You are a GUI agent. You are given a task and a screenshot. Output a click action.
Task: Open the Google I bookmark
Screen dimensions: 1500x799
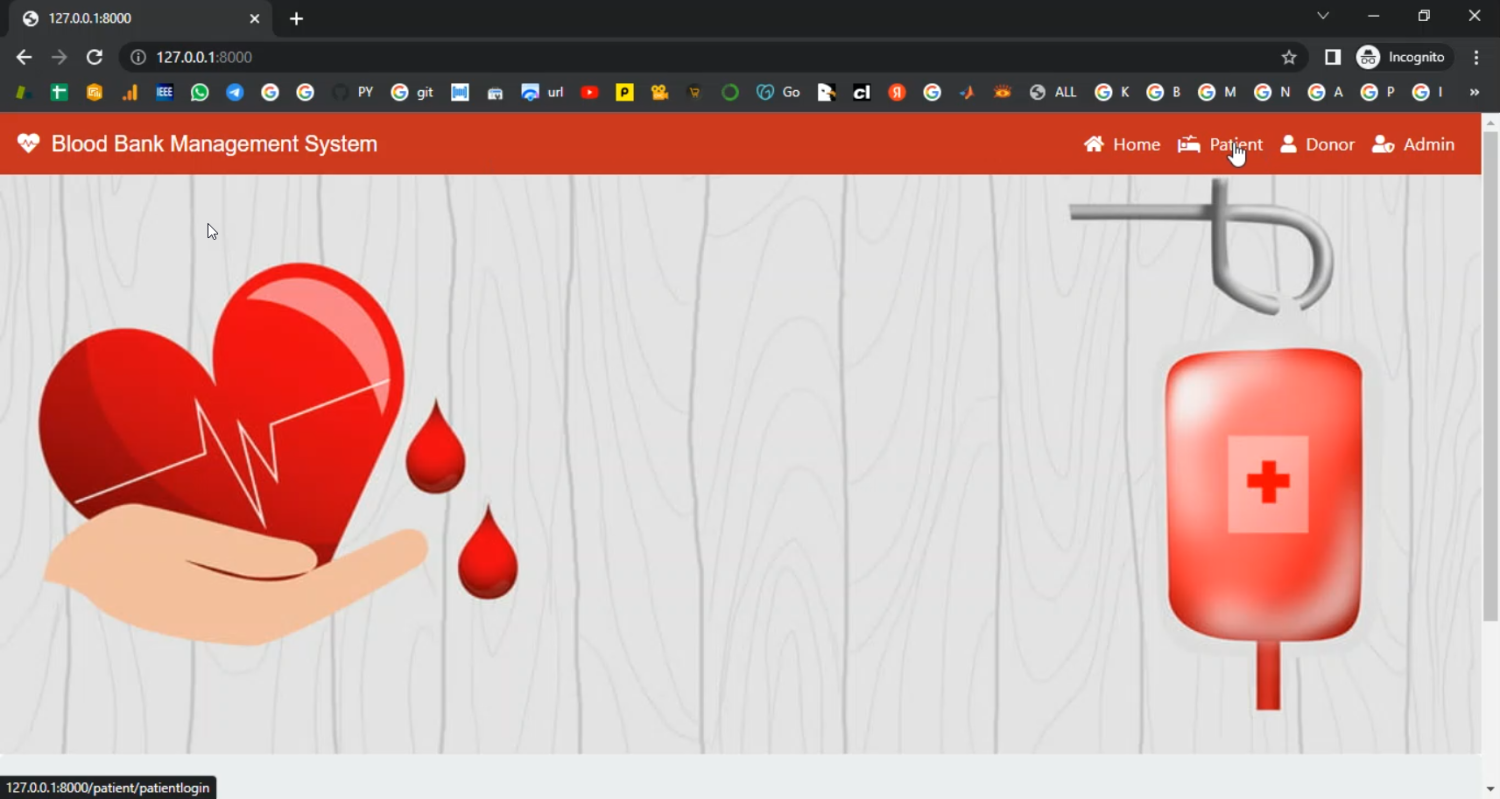click(1427, 92)
